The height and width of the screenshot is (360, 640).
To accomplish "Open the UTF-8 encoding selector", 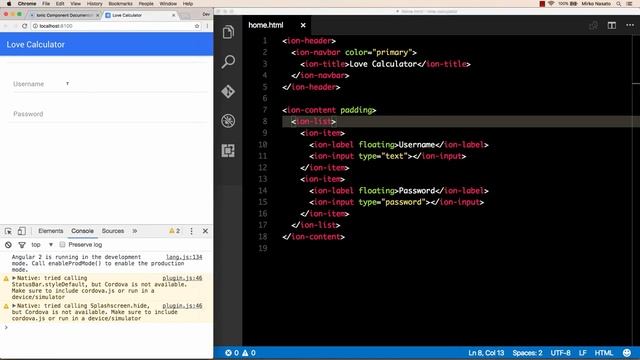I will (x=560, y=353).
